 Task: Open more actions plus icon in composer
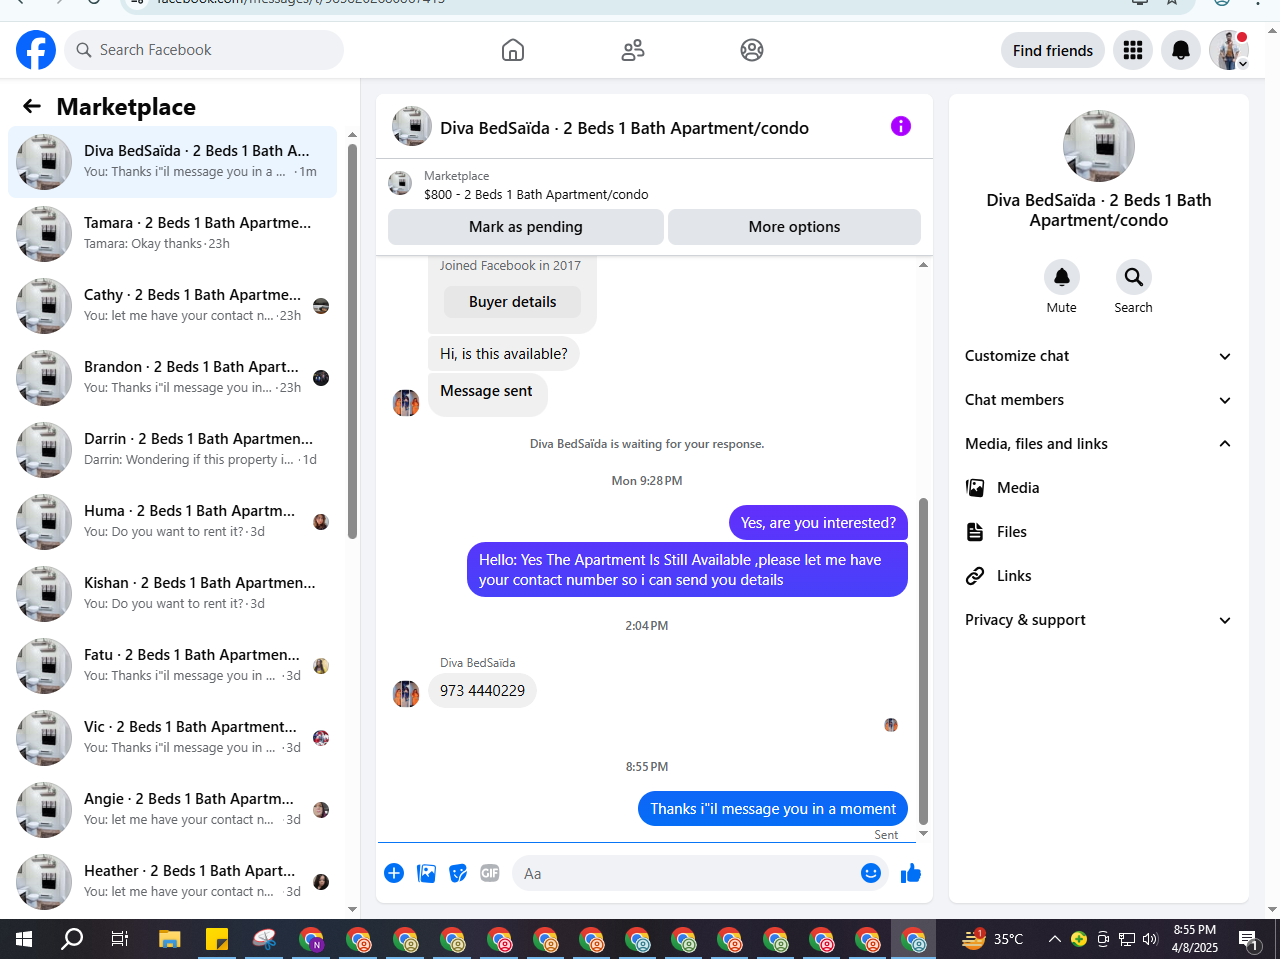pyautogui.click(x=394, y=873)
